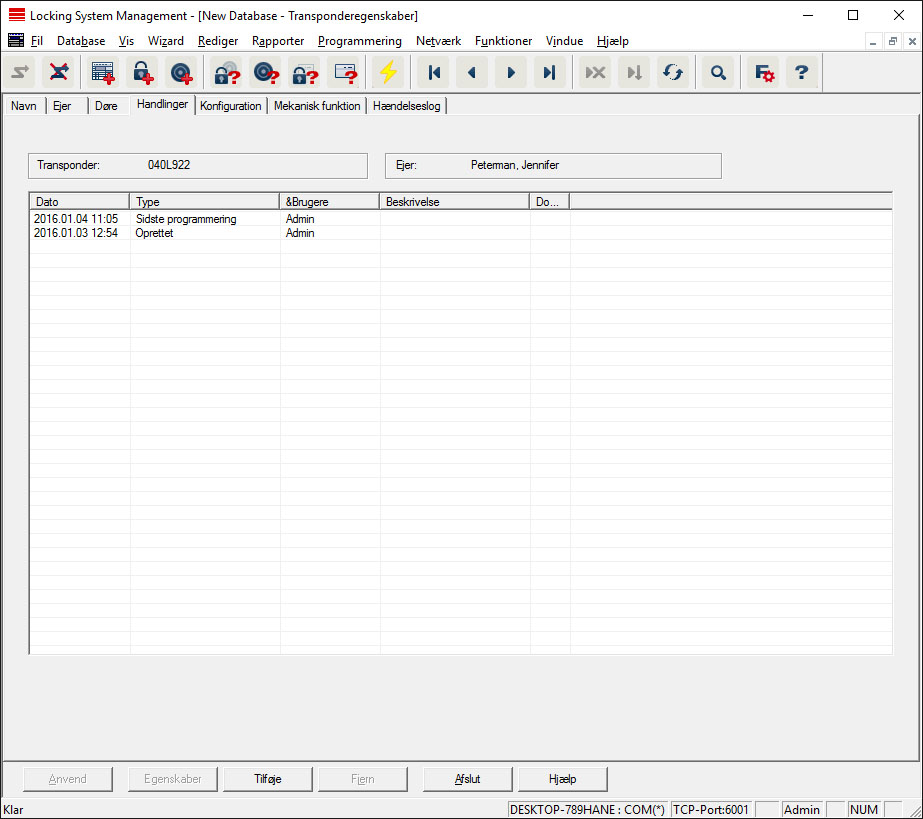Click the add new transponder icon
Screen dimensions: 923x819
[180, 72]
